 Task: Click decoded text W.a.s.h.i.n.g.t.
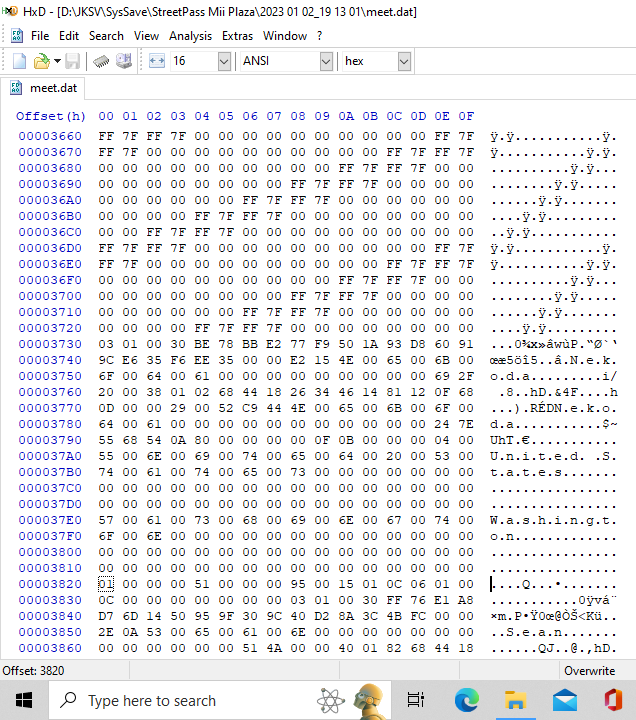553,520
